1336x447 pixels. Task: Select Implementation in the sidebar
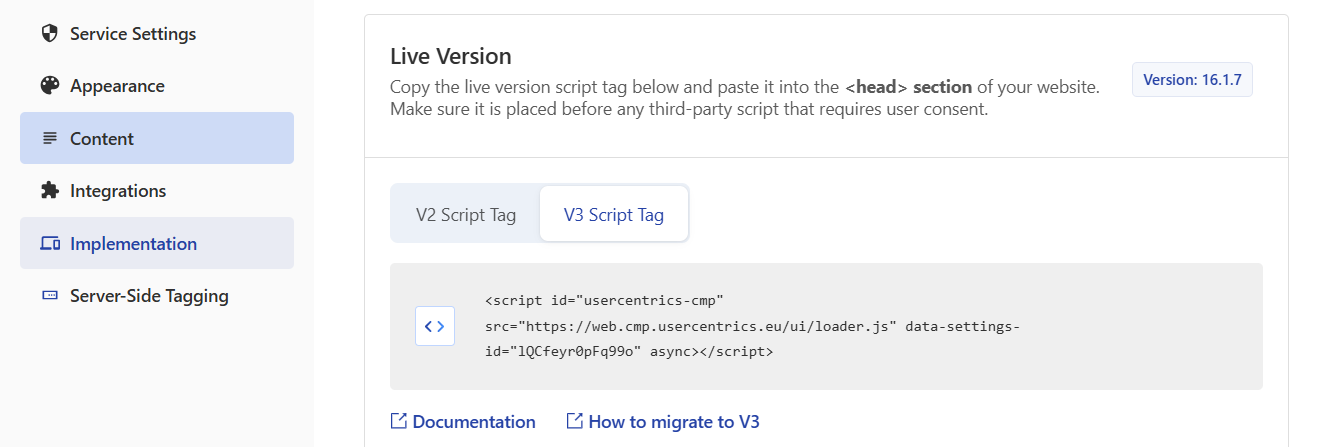157,243
